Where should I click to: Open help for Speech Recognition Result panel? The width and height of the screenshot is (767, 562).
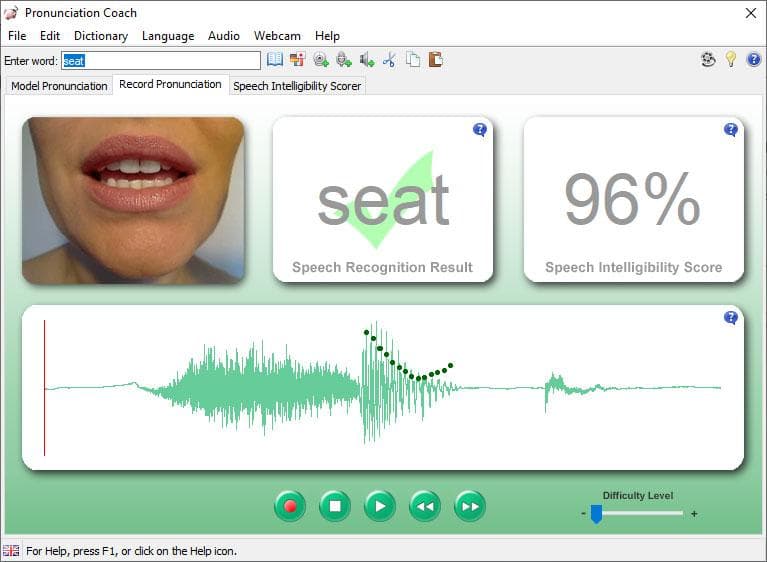coord(480,130)
